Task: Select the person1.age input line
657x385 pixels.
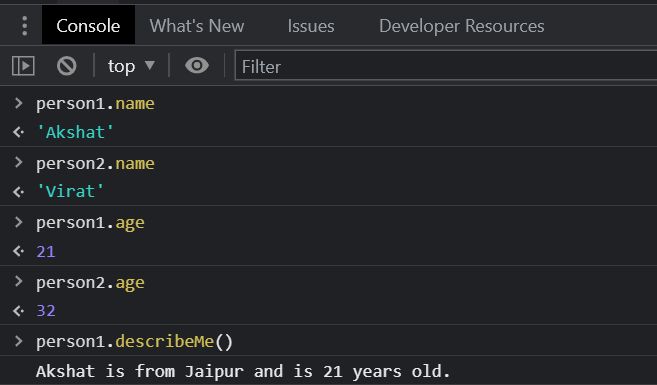Action: coord(90,223)
